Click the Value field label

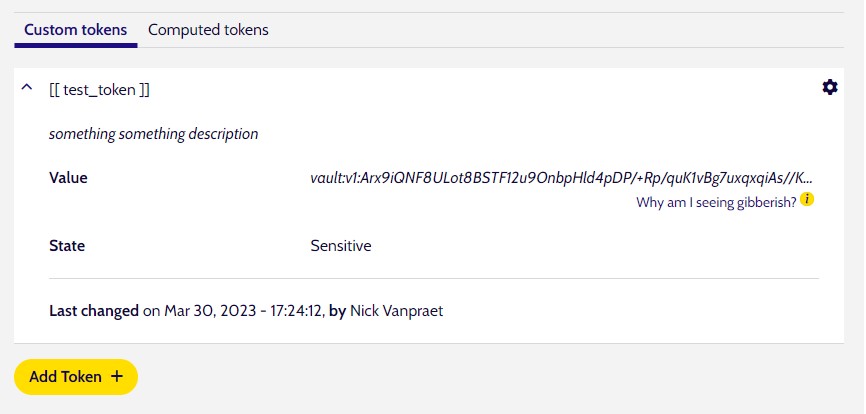click(x=68, y=178)
